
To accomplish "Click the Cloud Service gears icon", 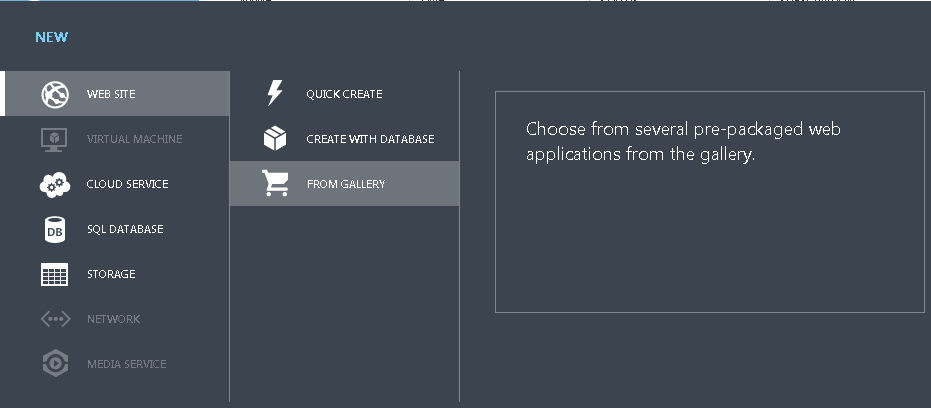I will 54,184.
